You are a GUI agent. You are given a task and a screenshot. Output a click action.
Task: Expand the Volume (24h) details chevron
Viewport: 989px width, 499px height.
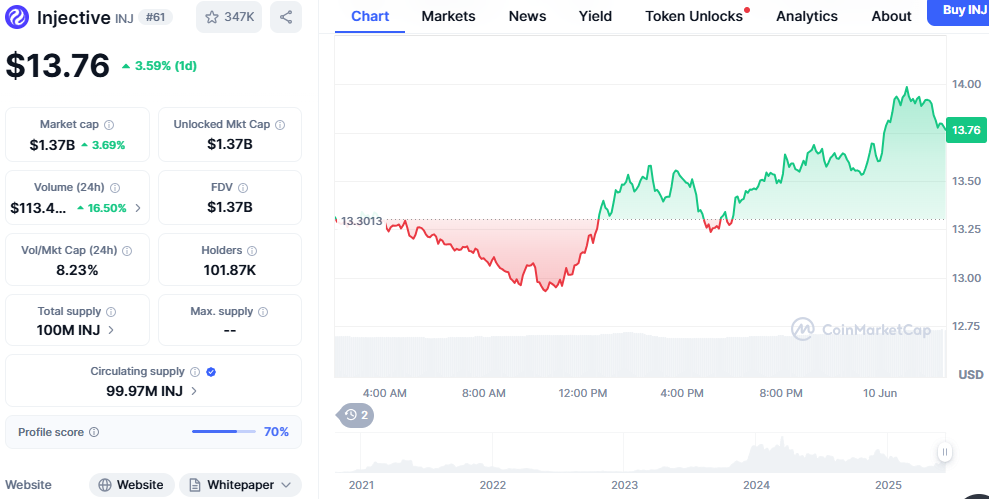(138, 208)
